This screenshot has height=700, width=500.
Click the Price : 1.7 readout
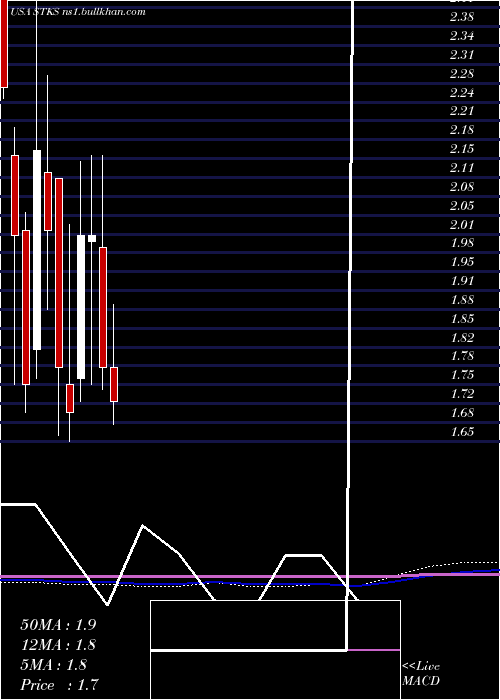(59, 685)
